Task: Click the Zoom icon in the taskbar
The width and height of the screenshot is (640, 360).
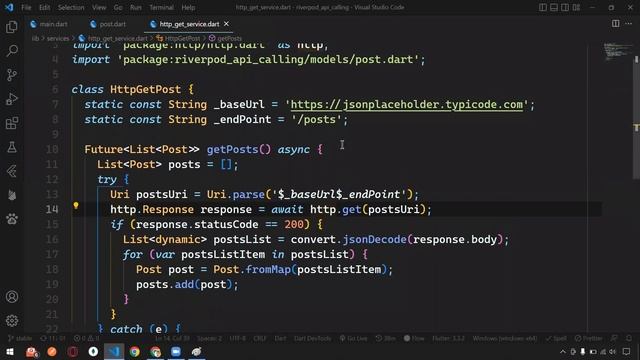Action: tap(176, 351)
